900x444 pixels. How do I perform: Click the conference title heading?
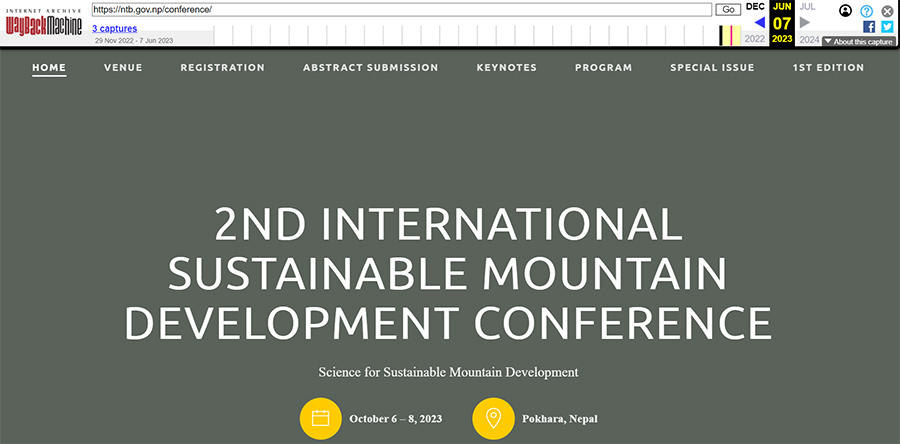pyautogui.click(x=448, y=273)
